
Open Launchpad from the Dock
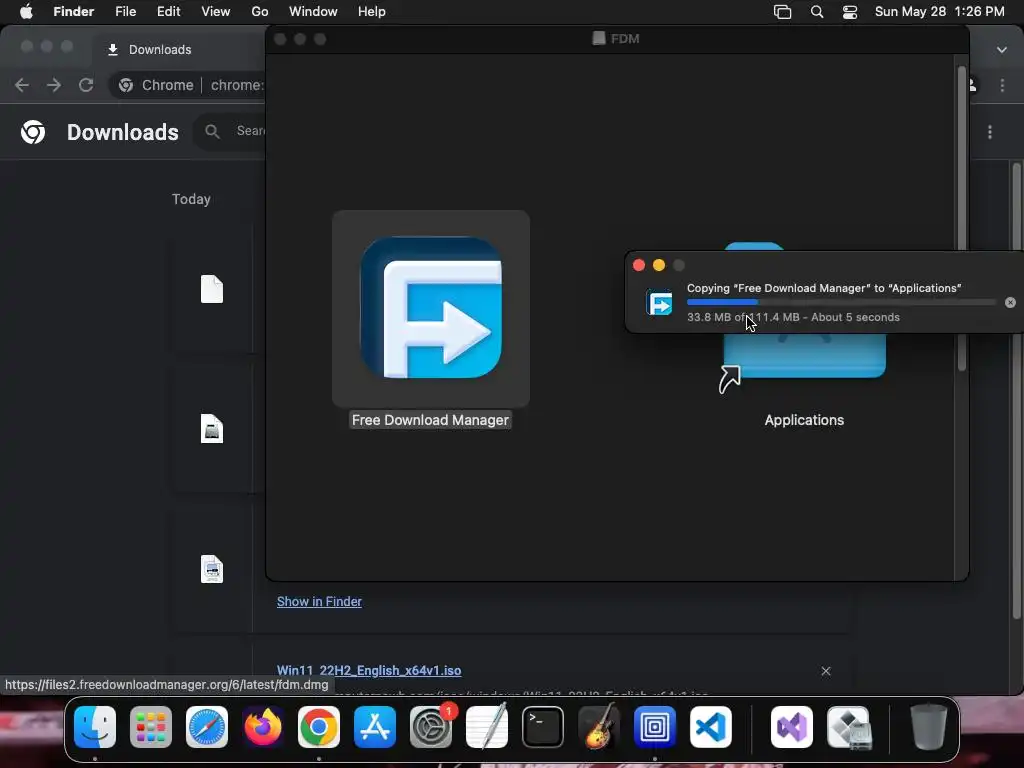tap(151, 727)
